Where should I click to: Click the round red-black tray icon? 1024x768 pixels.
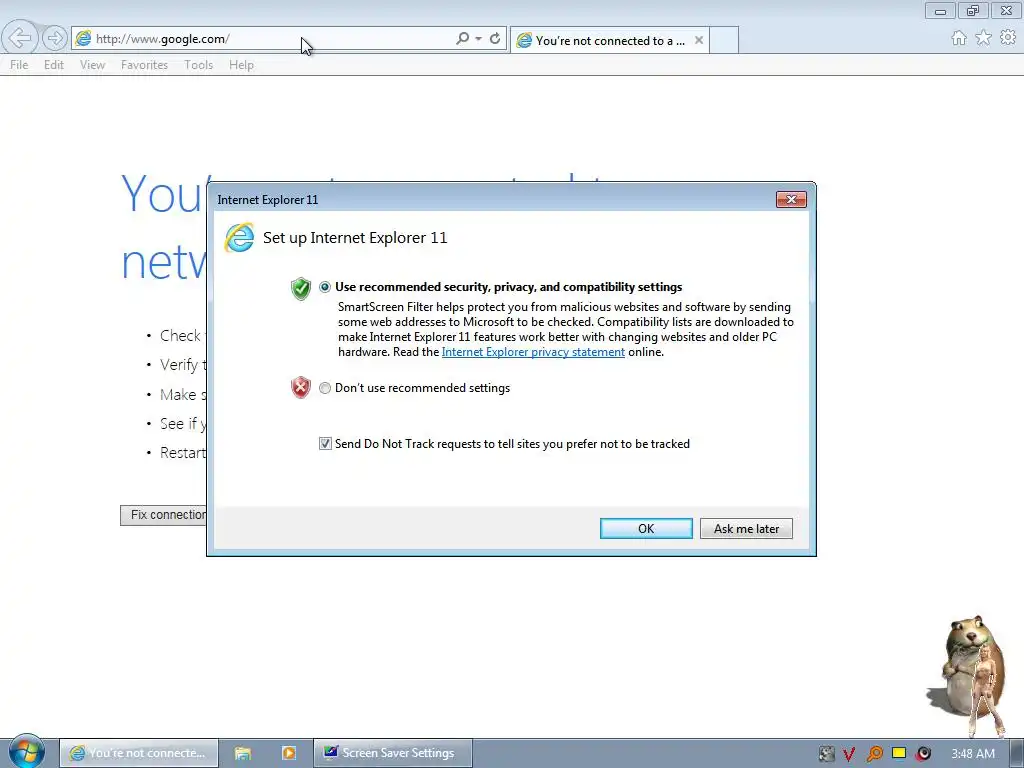pyautogui.click(x=923, y=754)
